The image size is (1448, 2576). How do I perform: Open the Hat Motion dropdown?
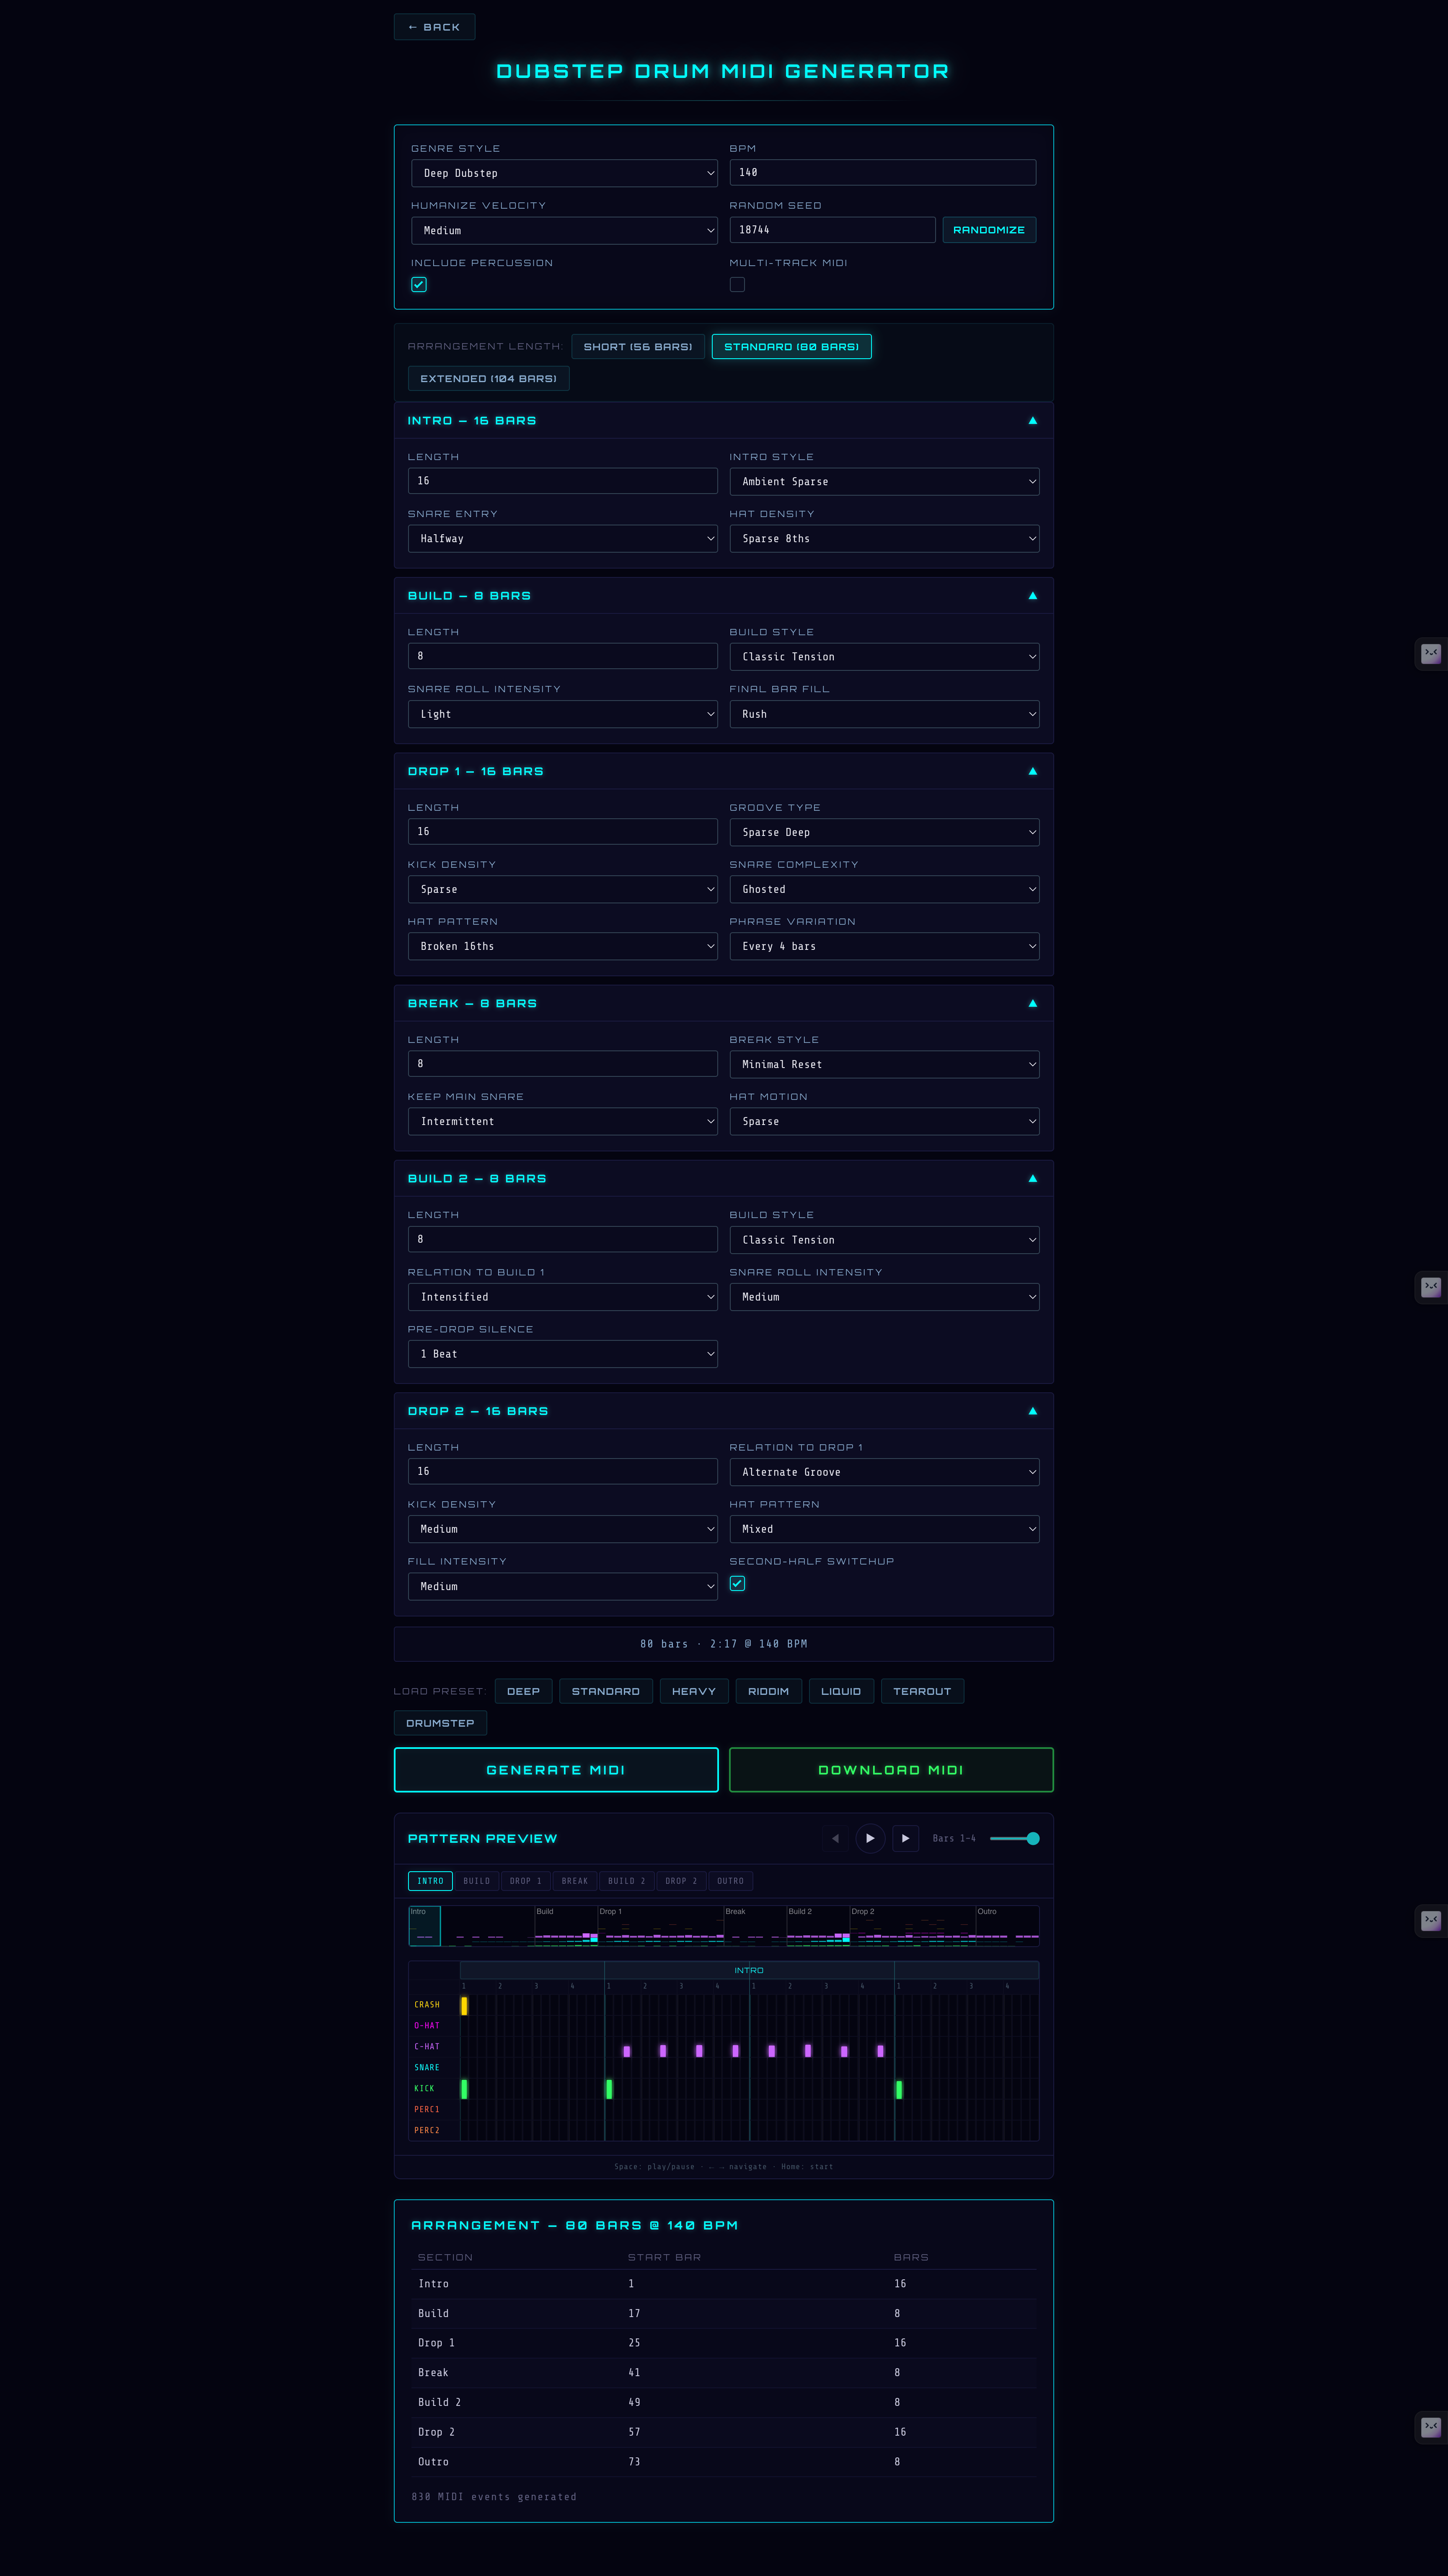coord(884,1121)
